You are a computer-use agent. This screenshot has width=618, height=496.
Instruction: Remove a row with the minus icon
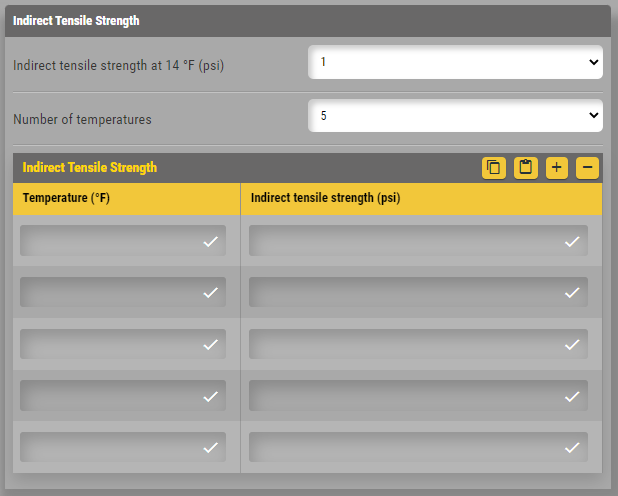point(588,168)
